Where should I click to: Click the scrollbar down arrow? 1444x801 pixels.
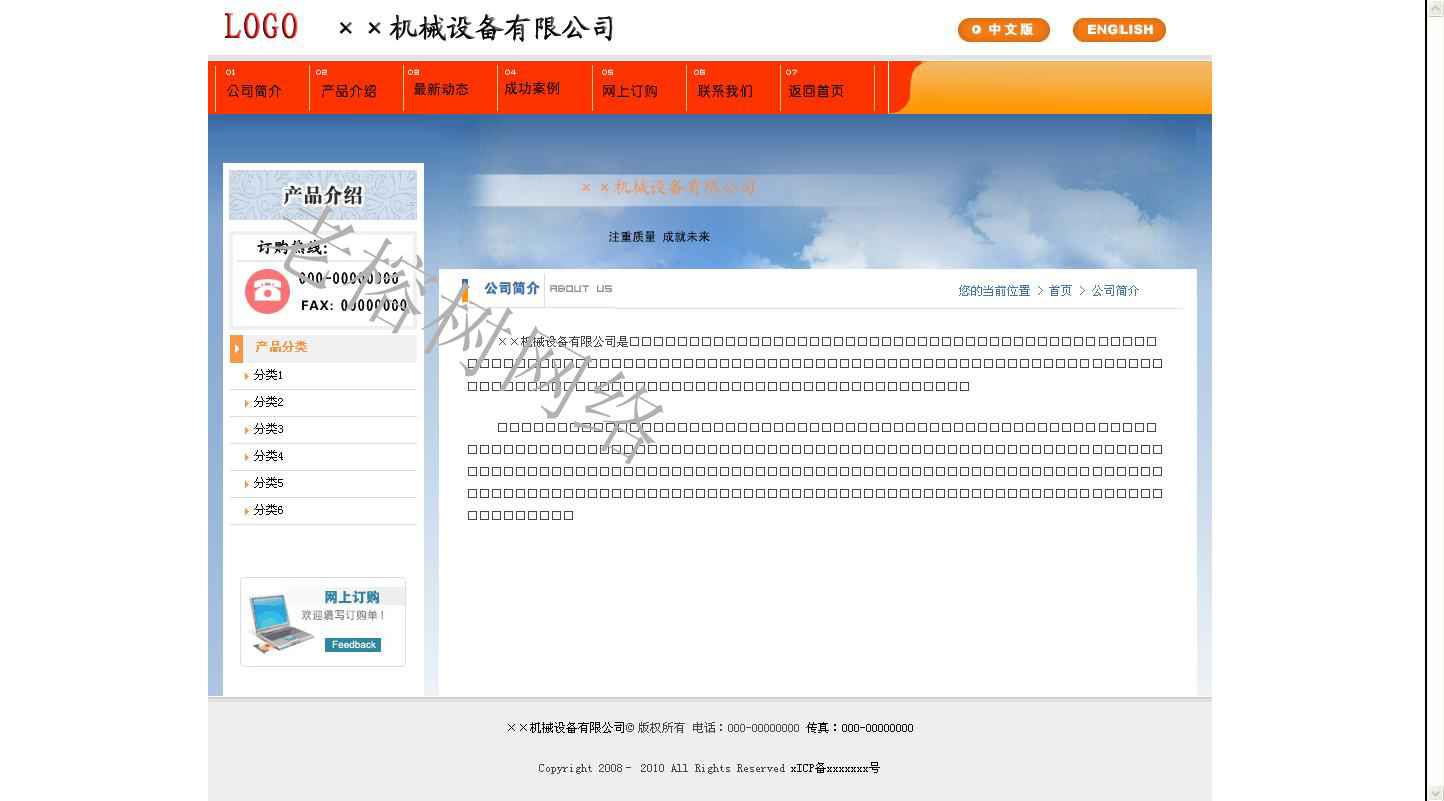pos(1434,794)
